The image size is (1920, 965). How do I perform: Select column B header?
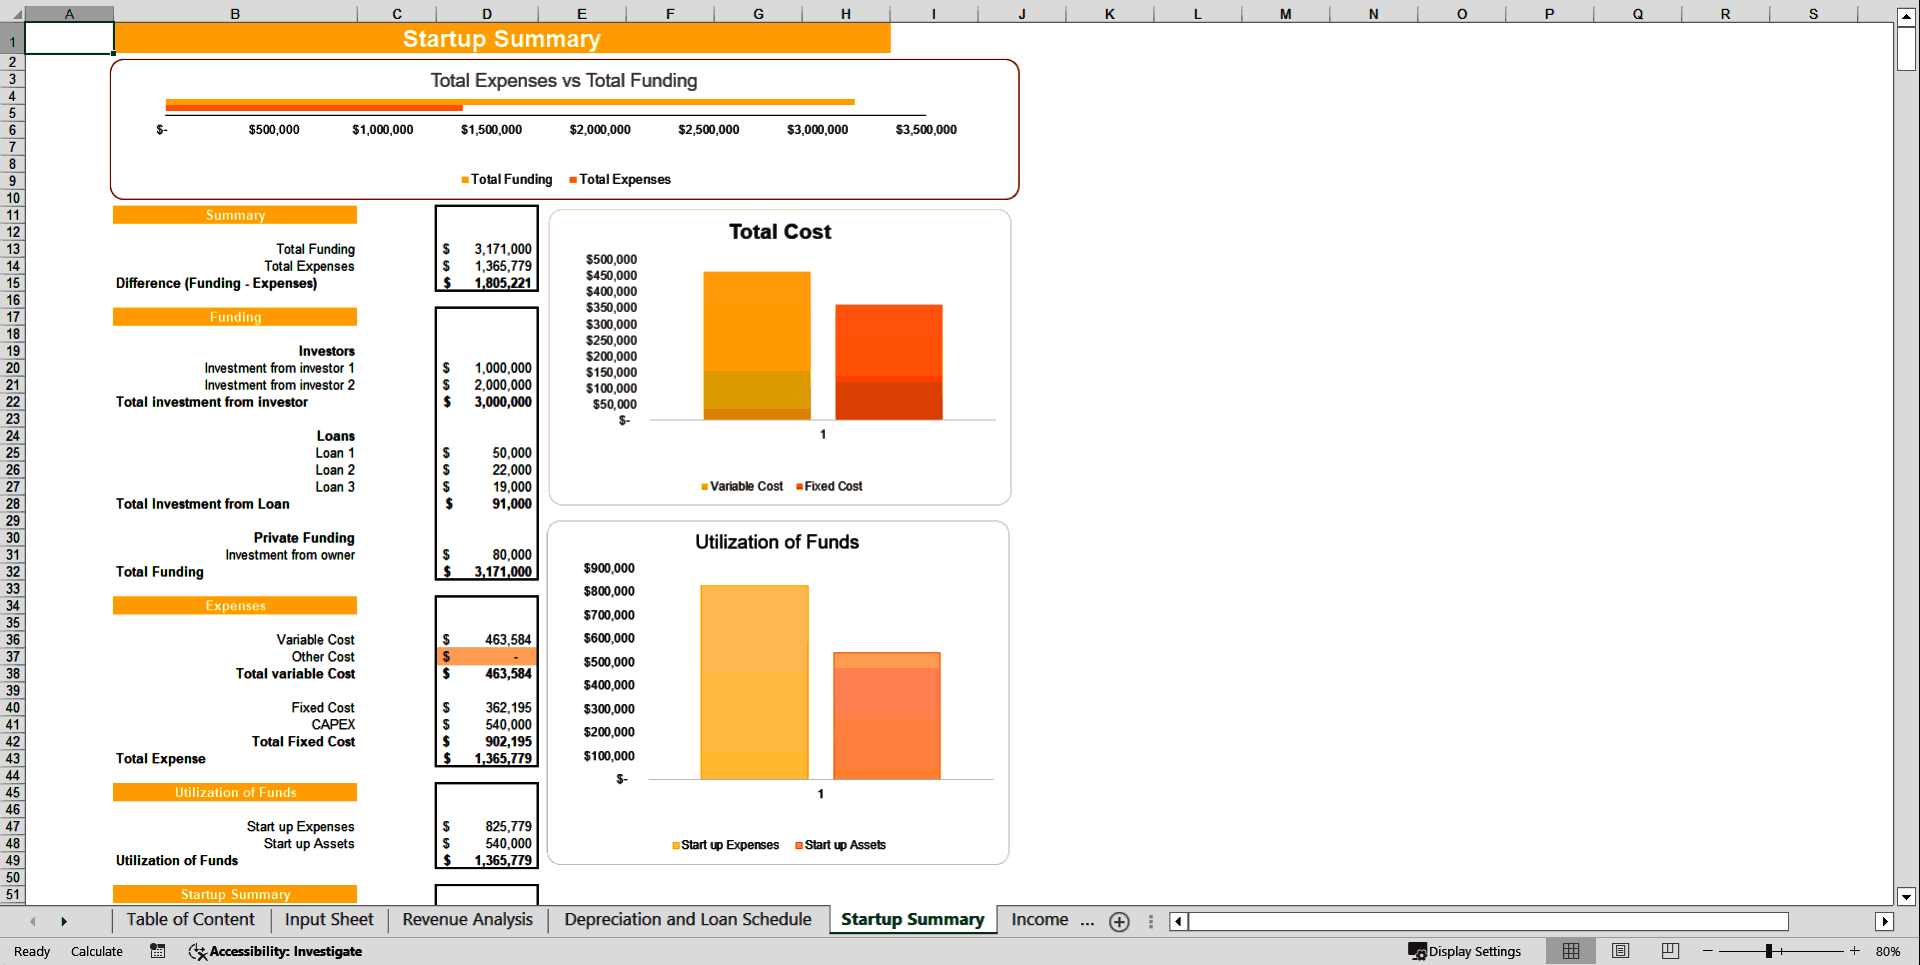point(235,13)
